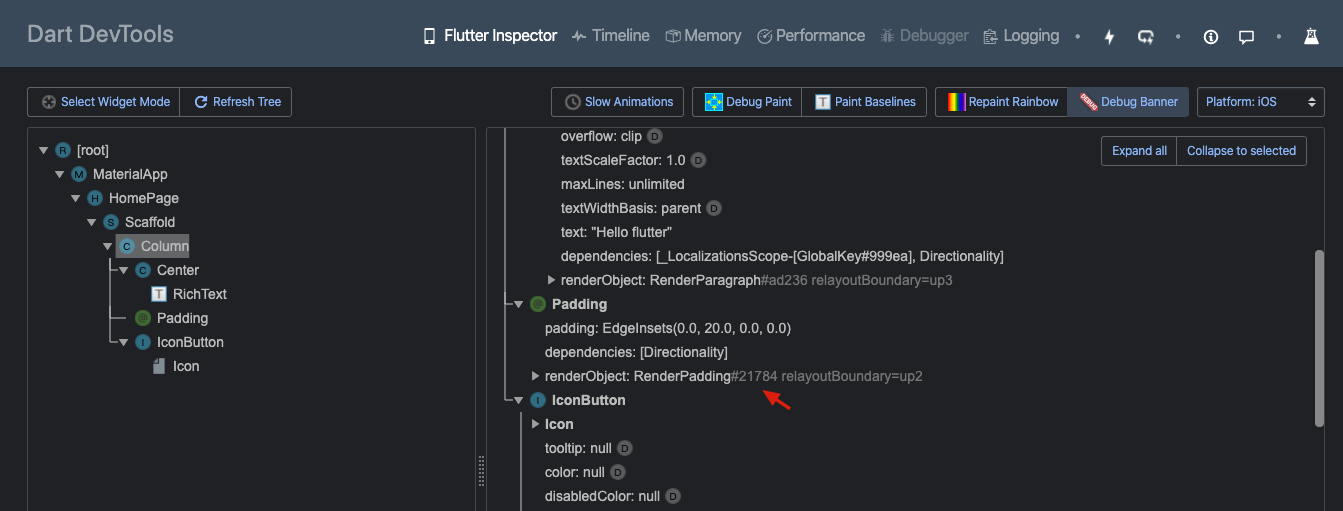Open the feedback speech bubble icon

tap(1246, 37)
